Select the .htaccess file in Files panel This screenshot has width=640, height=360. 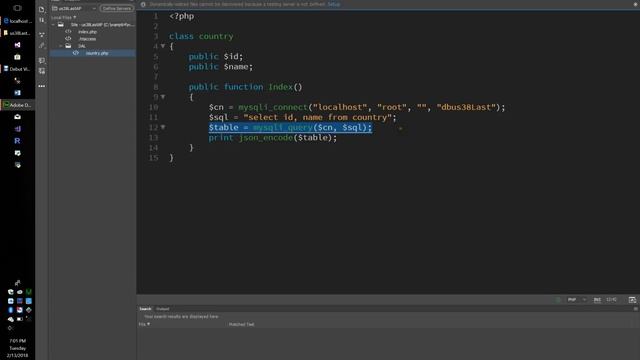[x=87, y=39]
